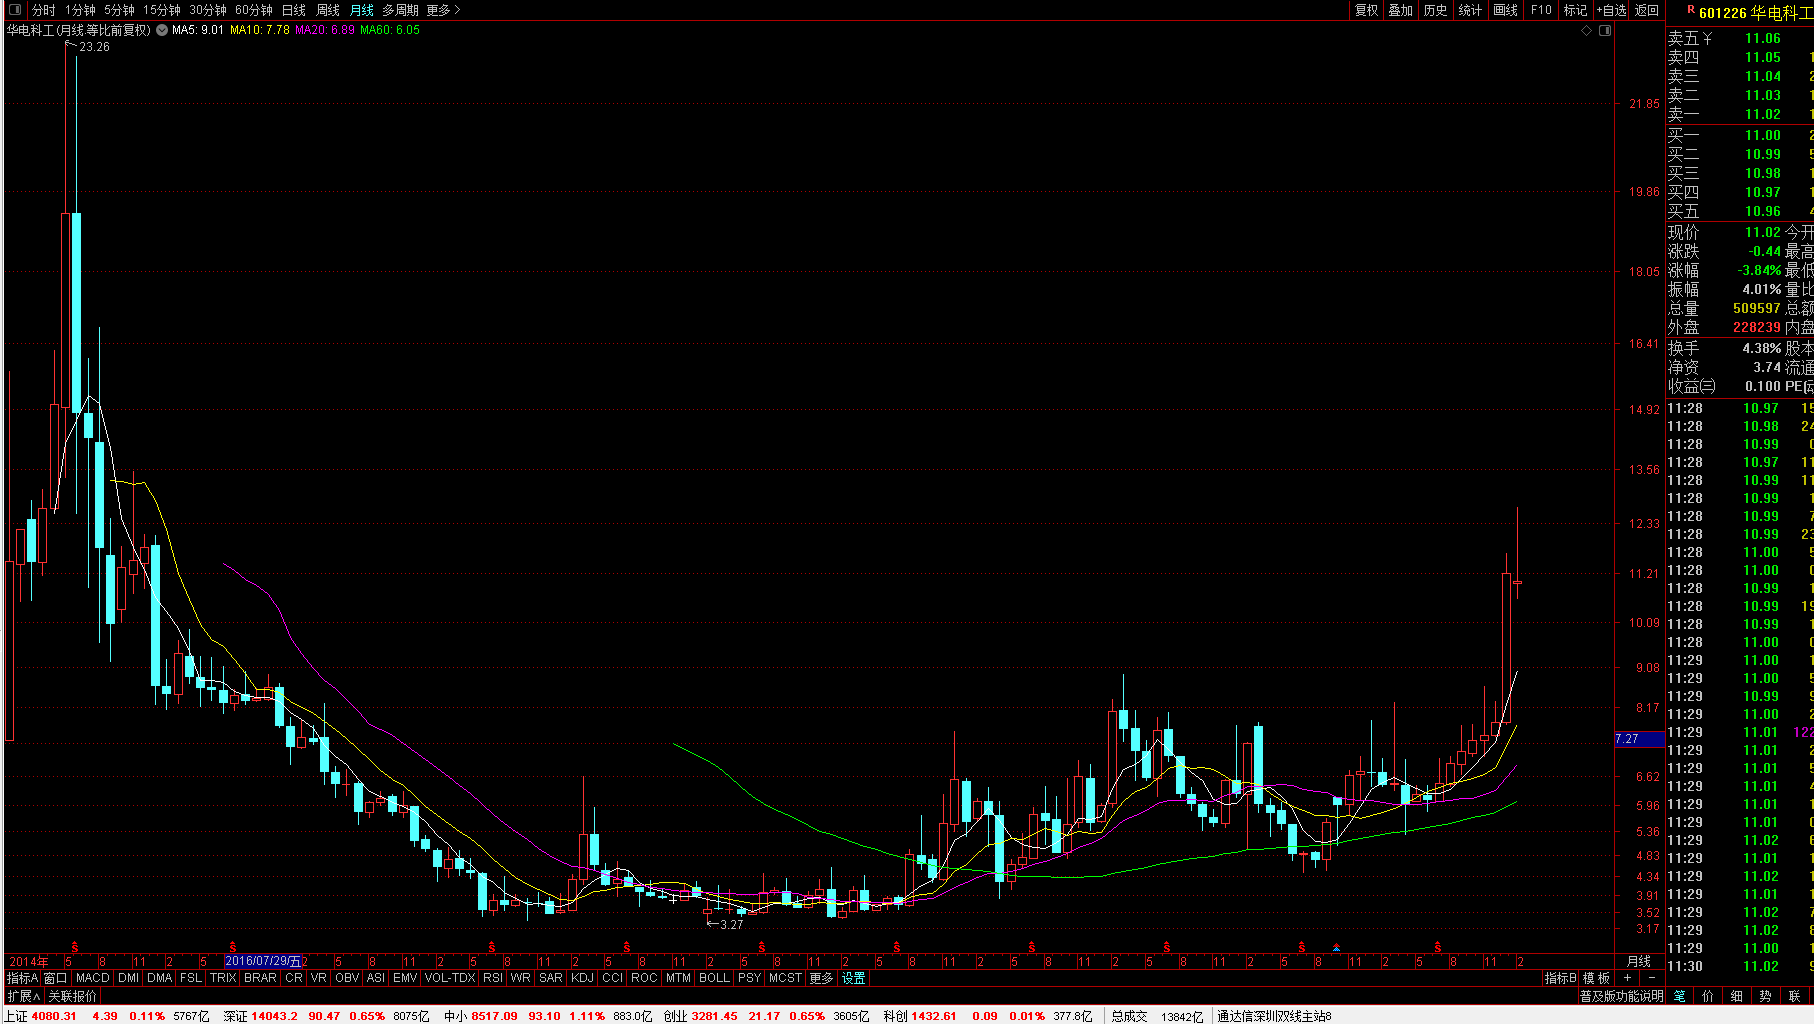Click 通达信深圳双线主站8 server status

[x=1274, y=1016]
